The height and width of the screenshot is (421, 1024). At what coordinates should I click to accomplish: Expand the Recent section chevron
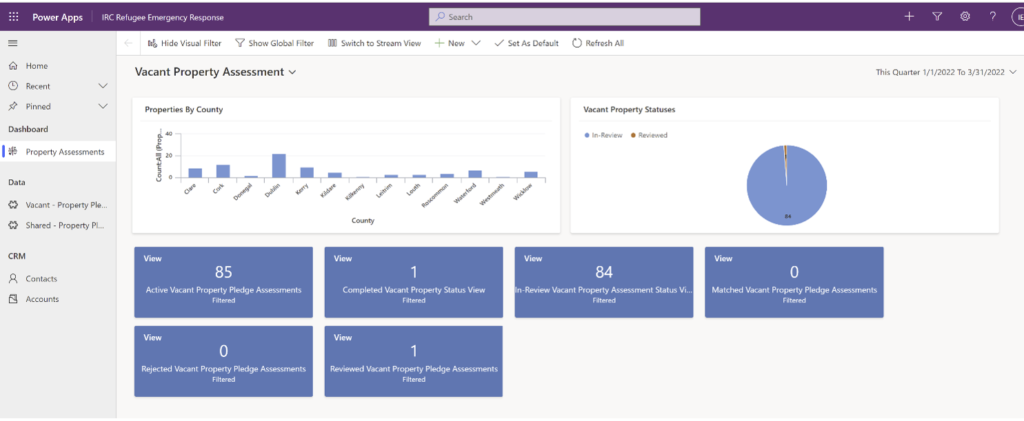(x=103, y=86)
